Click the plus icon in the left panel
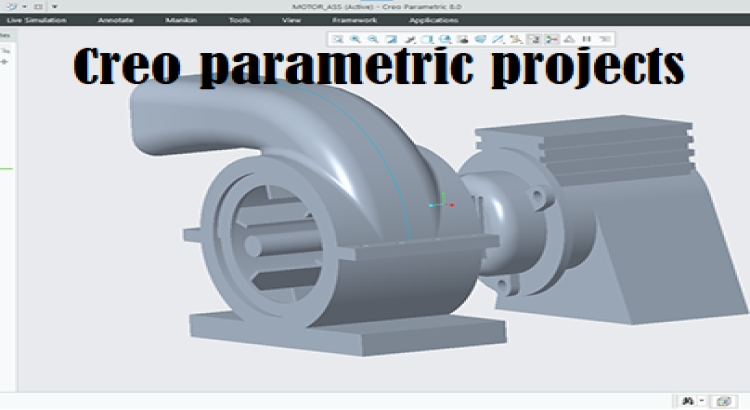 point(5,62)
